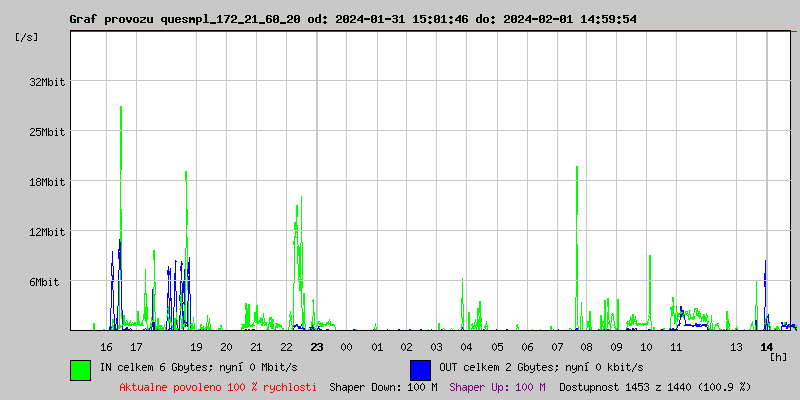Select the 6Mbit y-axis label
Viewport: 800px width, 400px height.
pyautogui.click(x=44, y=282)
